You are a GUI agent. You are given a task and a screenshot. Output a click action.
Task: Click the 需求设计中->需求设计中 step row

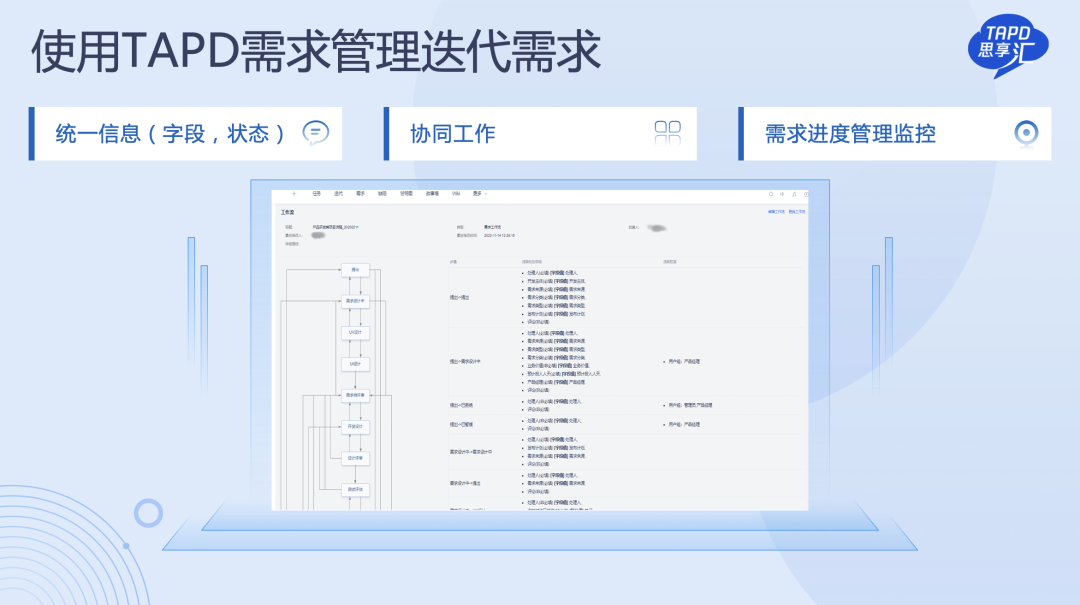627,452
